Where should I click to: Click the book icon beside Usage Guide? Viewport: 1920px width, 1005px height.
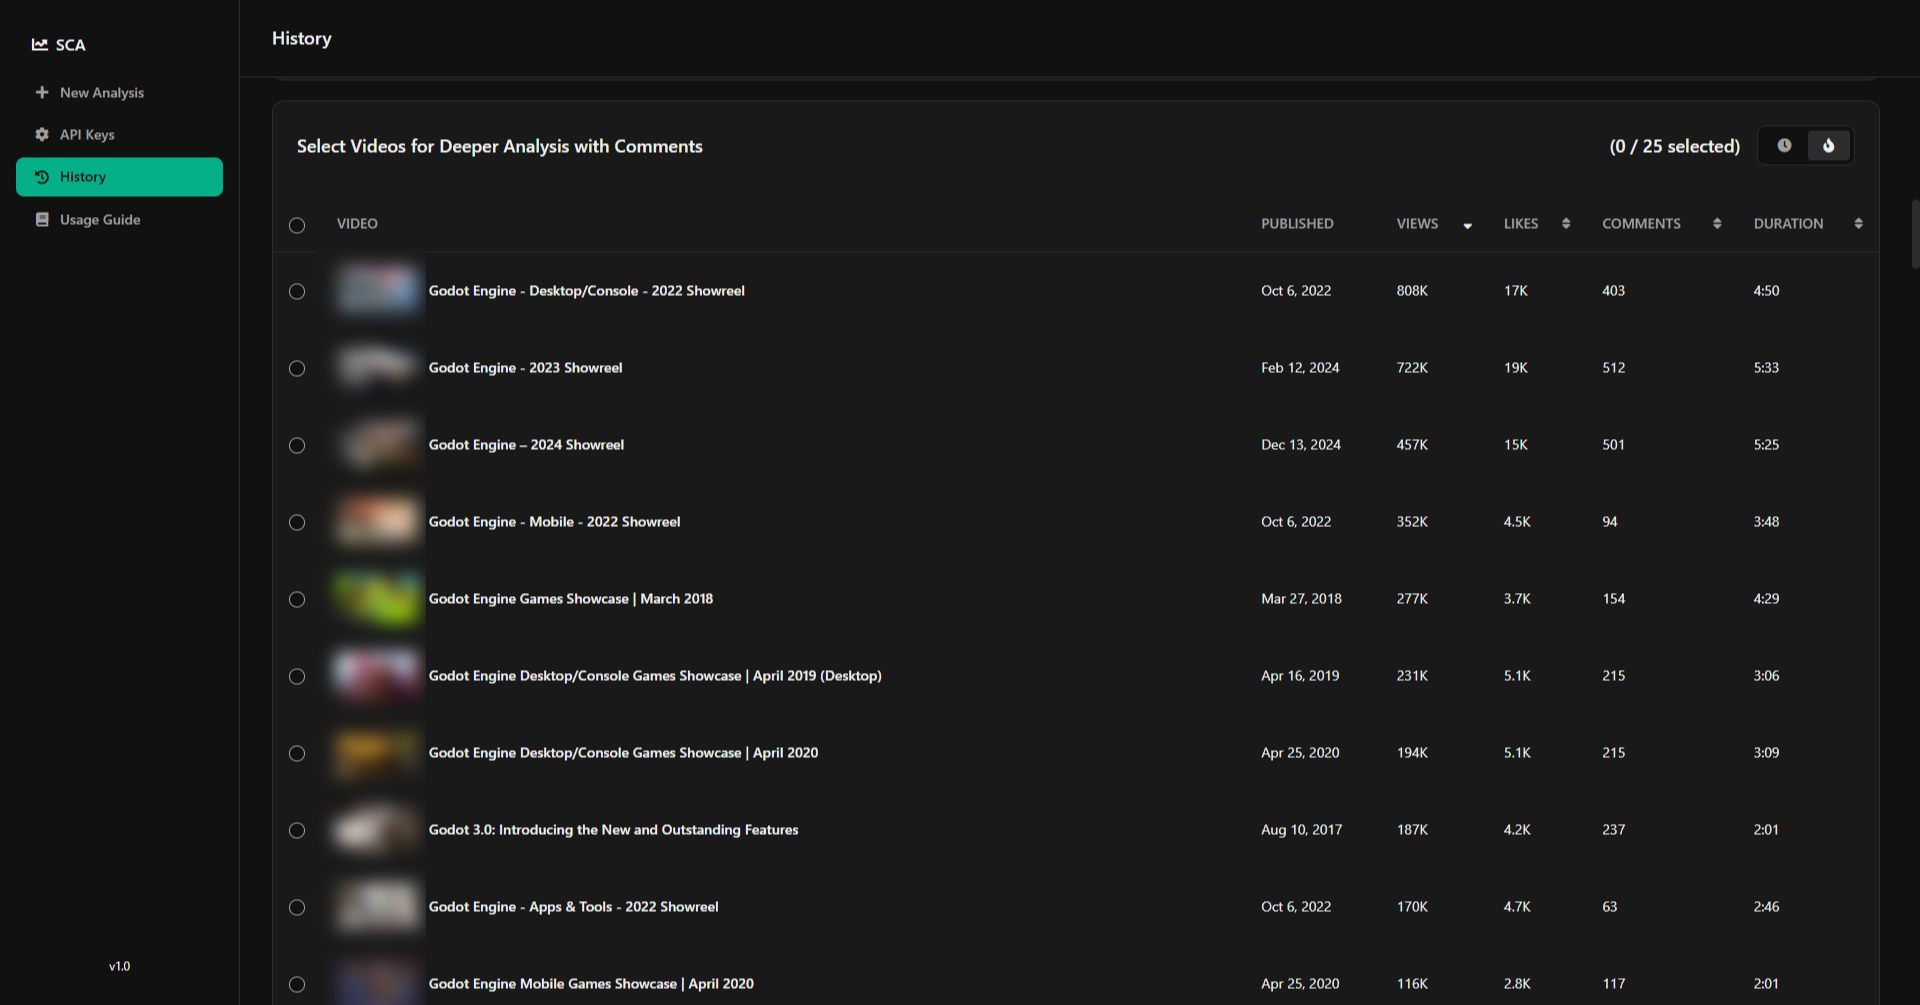(42, 219)
